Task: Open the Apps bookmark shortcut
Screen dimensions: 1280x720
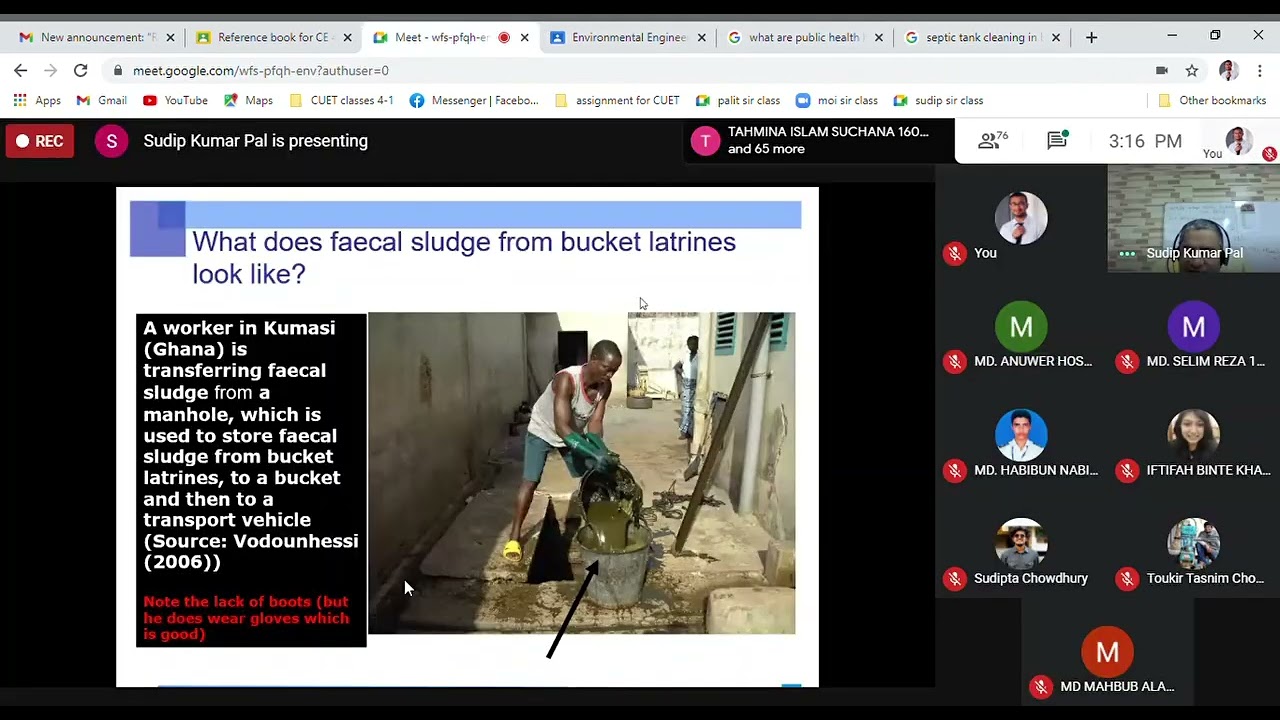Action: coord(37,100)
